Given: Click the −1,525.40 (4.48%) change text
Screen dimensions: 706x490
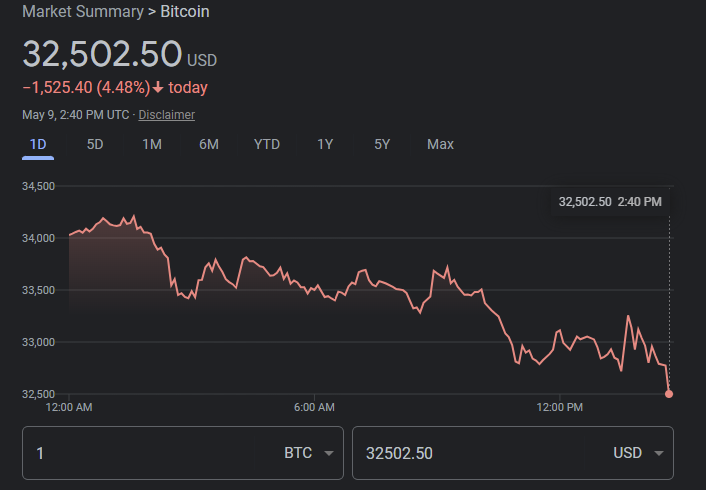Looking at the screenshot, I should pyautogui.click(x=86, y=87).
